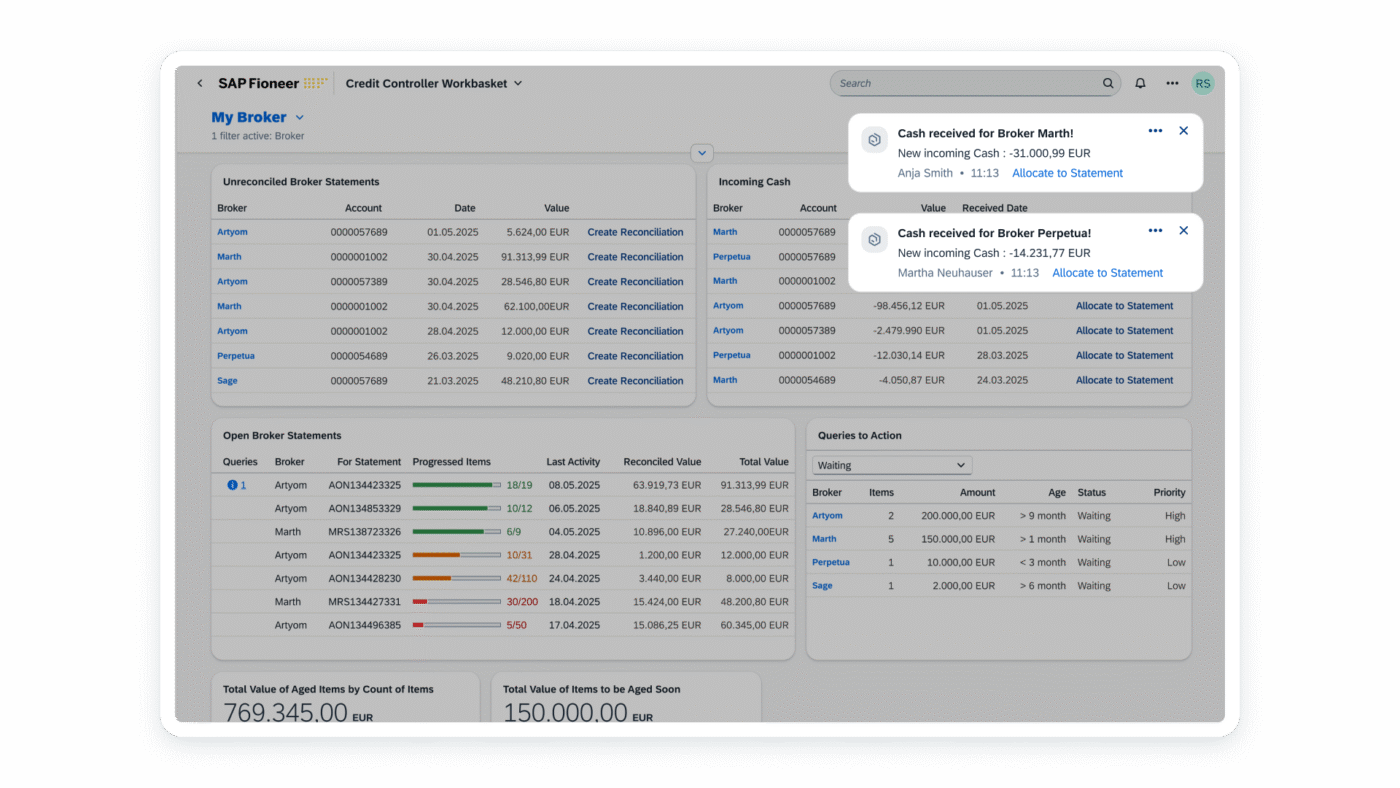1400x788 pixels.
Task: Click the back navigation arrow
Action: pyautogui.click(x=199, y=83)
